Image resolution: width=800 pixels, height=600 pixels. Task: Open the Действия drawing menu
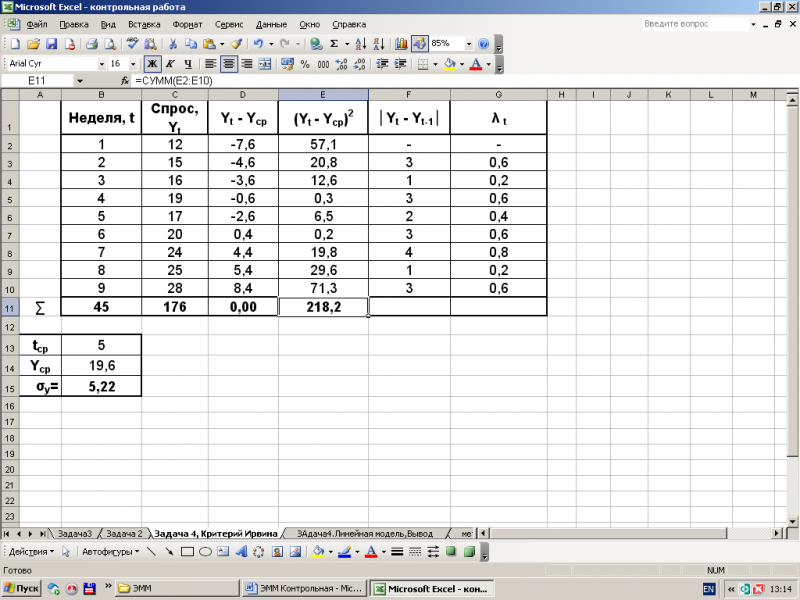coord(31,552)
